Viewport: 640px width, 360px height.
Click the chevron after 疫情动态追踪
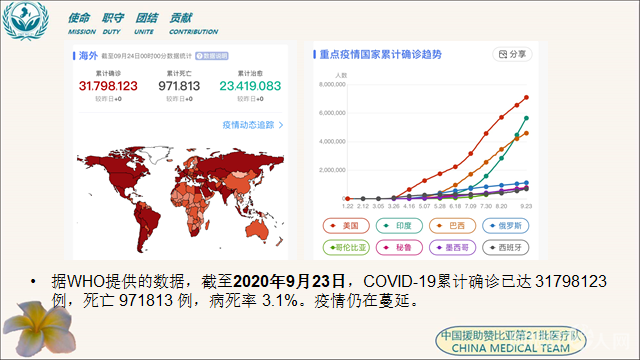(x=281, y=125)
